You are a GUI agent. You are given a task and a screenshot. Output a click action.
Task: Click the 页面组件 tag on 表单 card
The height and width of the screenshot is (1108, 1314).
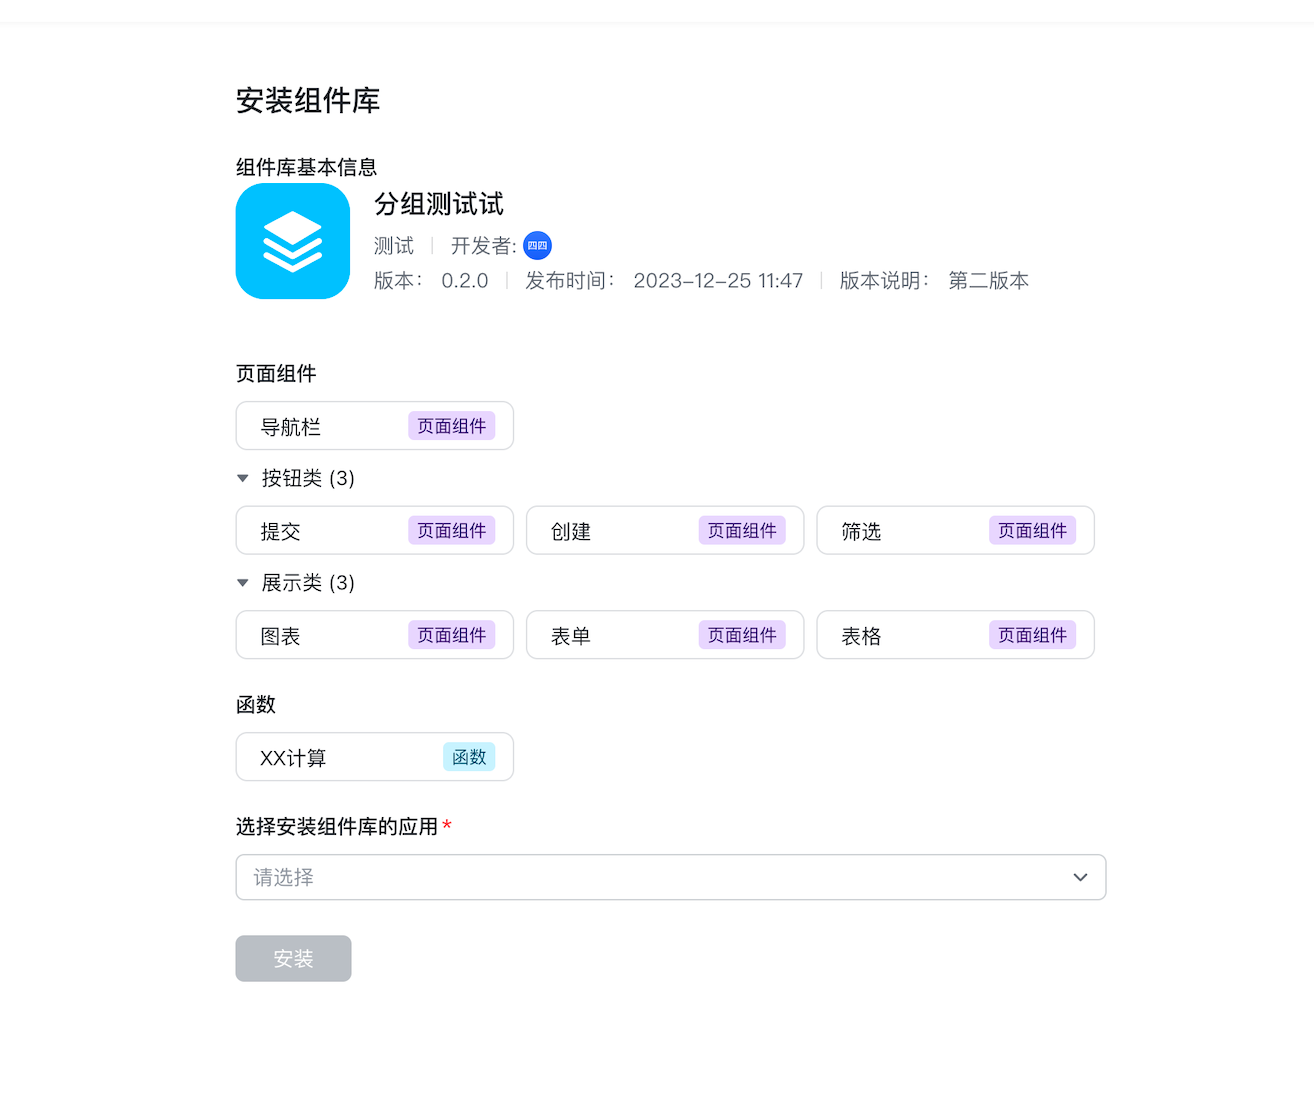pyautogui.click(x=742, y=635)
